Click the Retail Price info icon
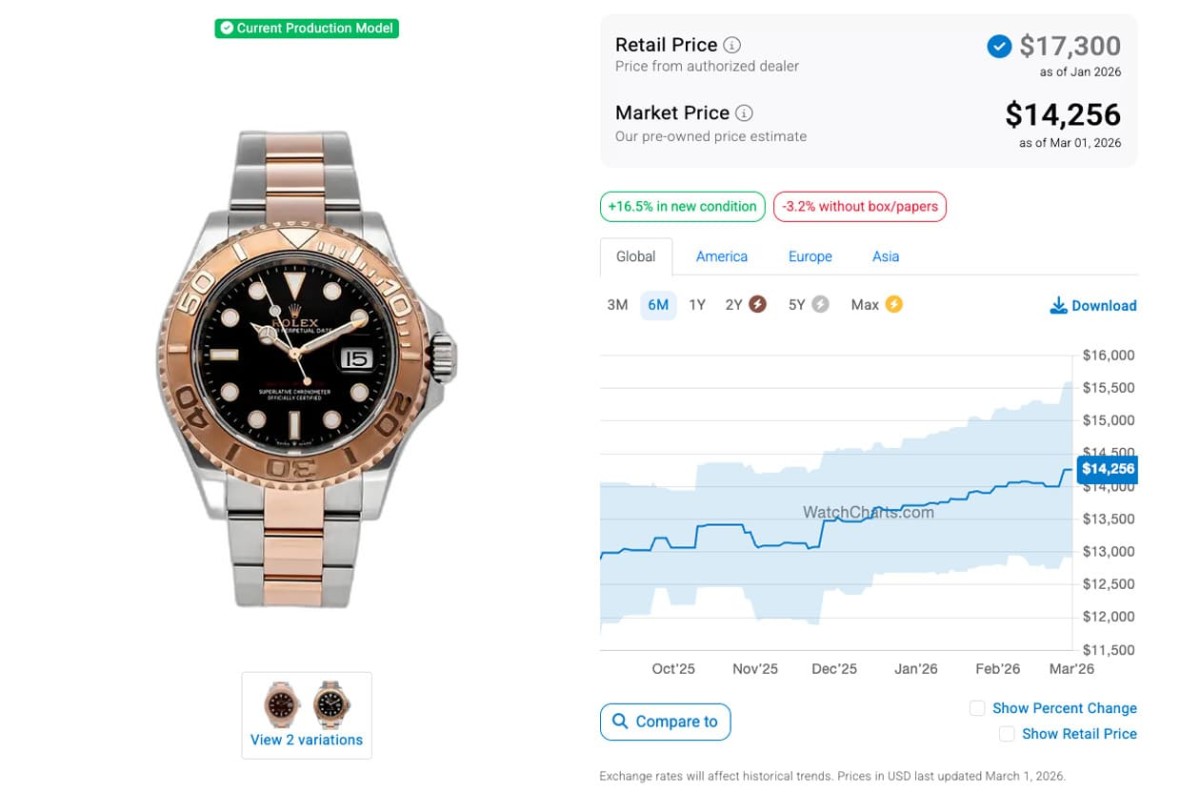The height and width of the screenshot is (794, 1200). click(x=732, y=45)
